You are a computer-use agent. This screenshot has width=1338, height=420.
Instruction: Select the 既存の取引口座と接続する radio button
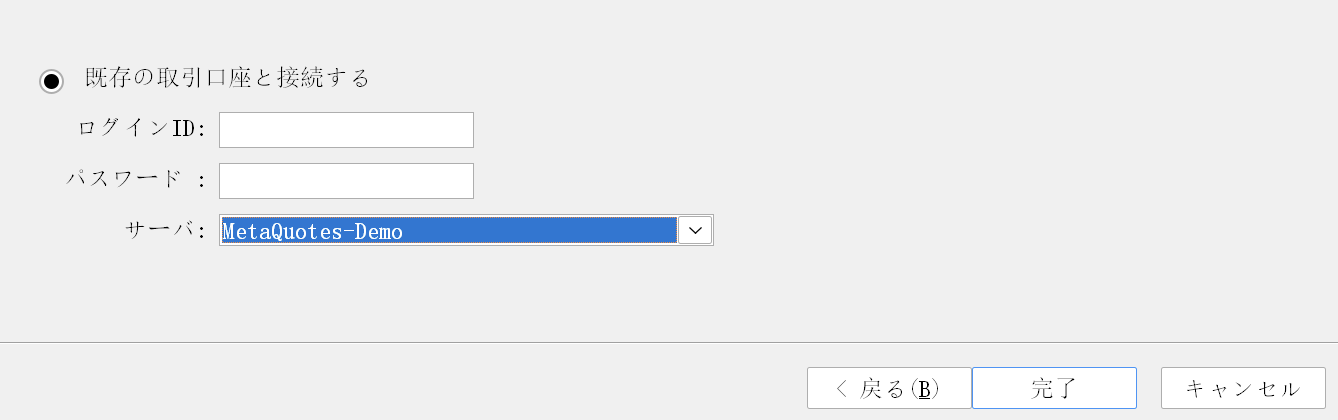[x=52, y=81]
